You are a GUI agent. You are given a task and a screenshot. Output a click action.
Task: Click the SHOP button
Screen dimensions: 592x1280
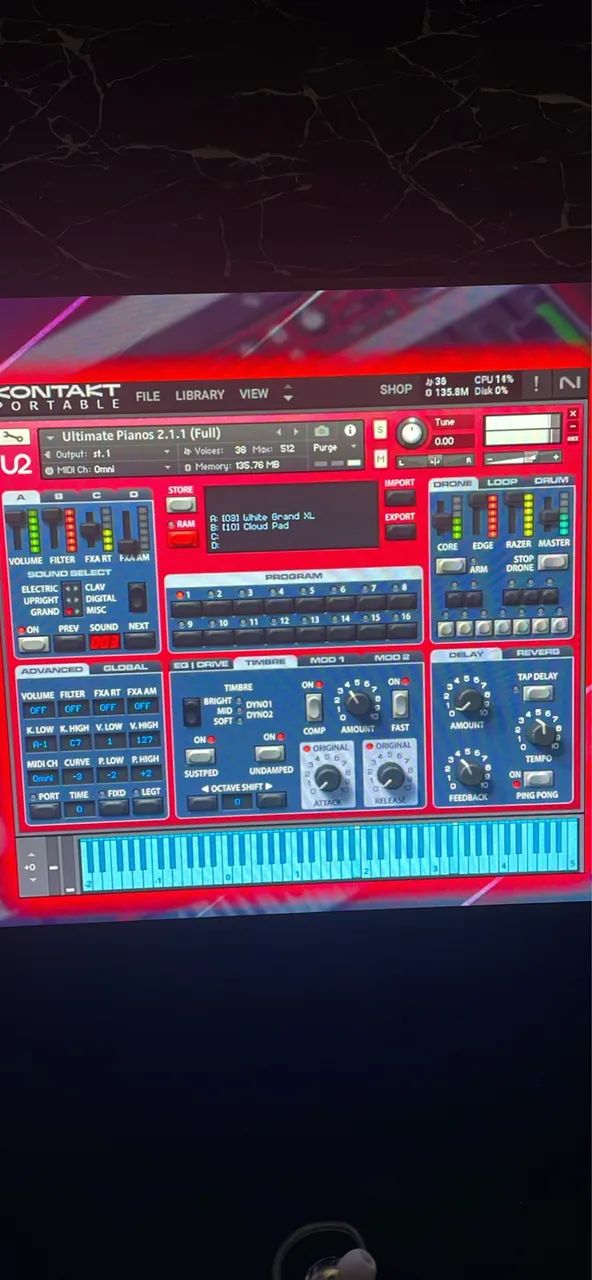tap(395, 389)
